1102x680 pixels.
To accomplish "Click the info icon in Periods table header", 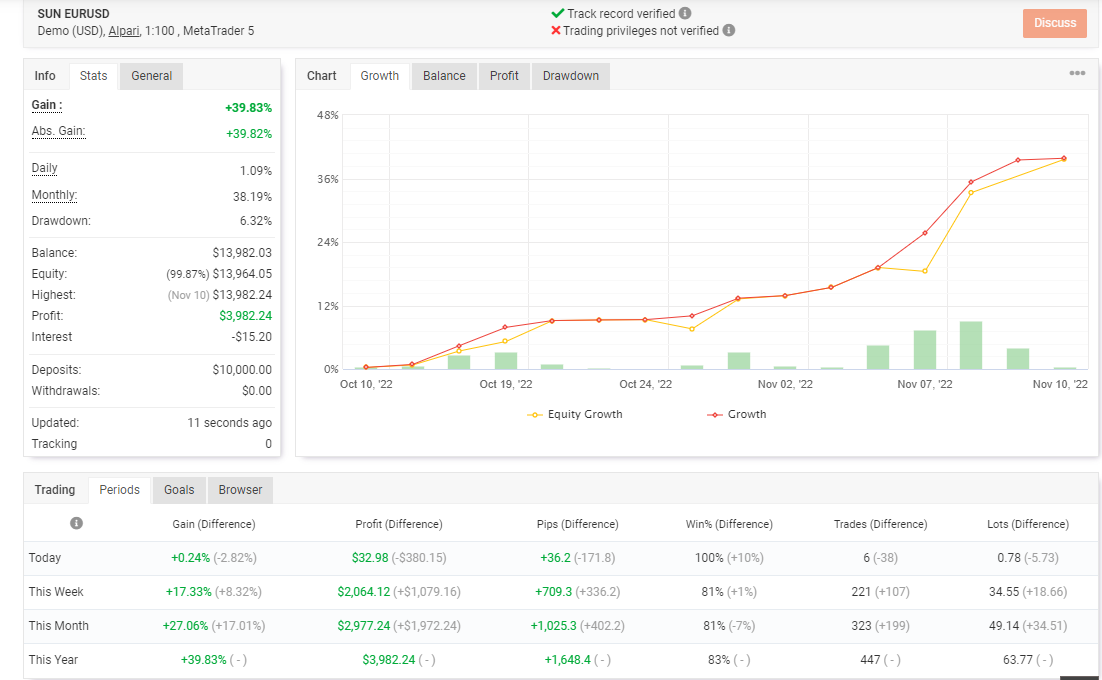I will pyautogui.click(x=76, y=523).
